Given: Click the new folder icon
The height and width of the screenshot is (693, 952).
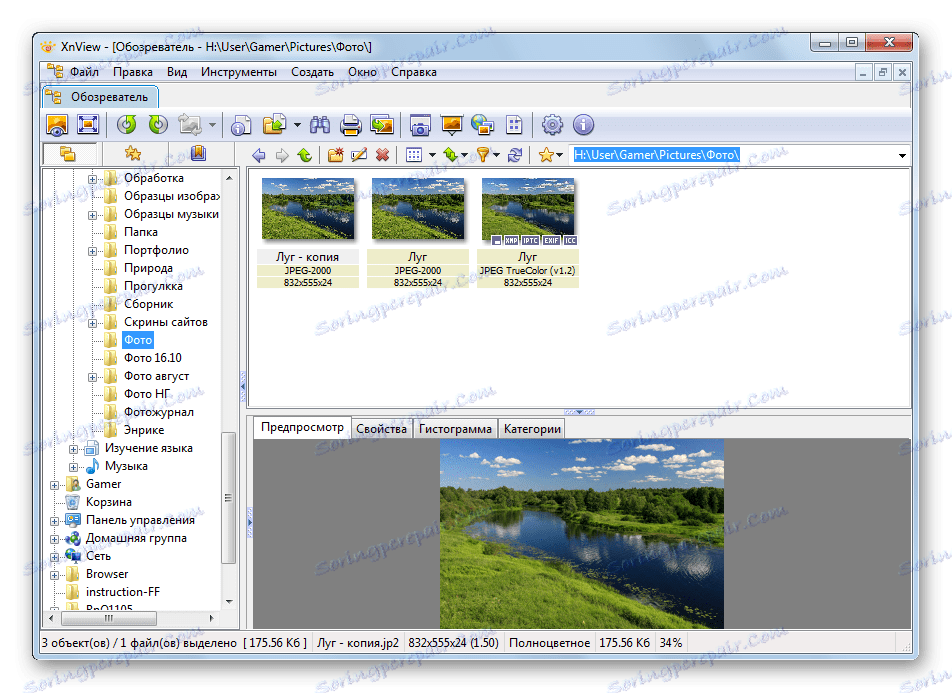Looking at the screenshot, I should [x=335, y=155].
